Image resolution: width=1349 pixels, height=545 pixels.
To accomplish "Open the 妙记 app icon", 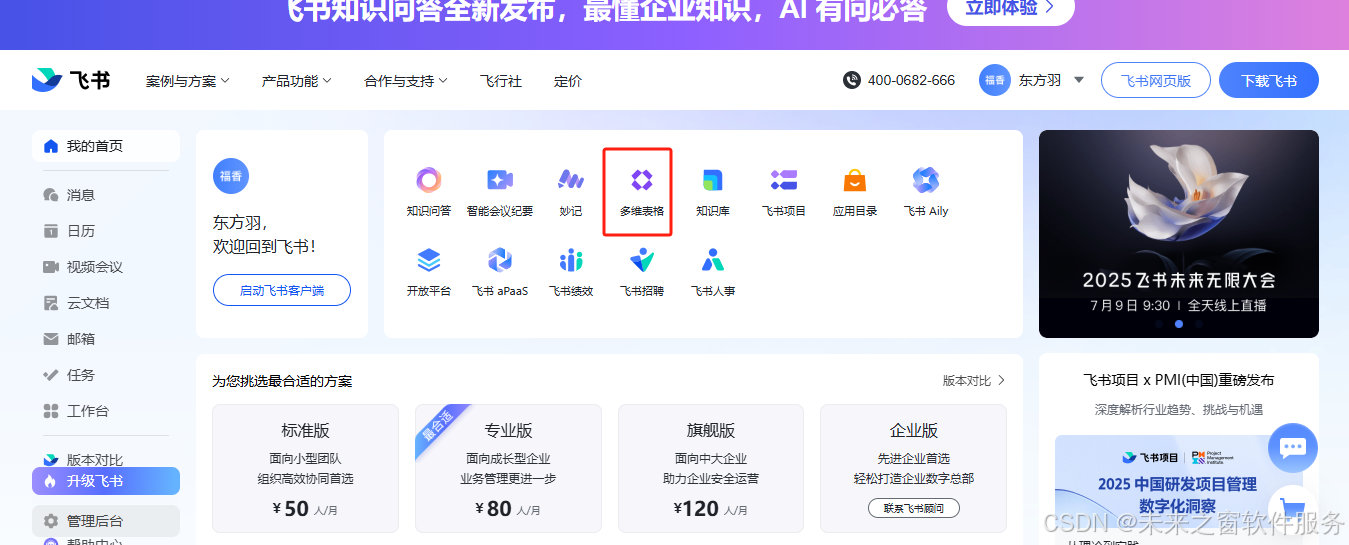I will coord(571,181).
